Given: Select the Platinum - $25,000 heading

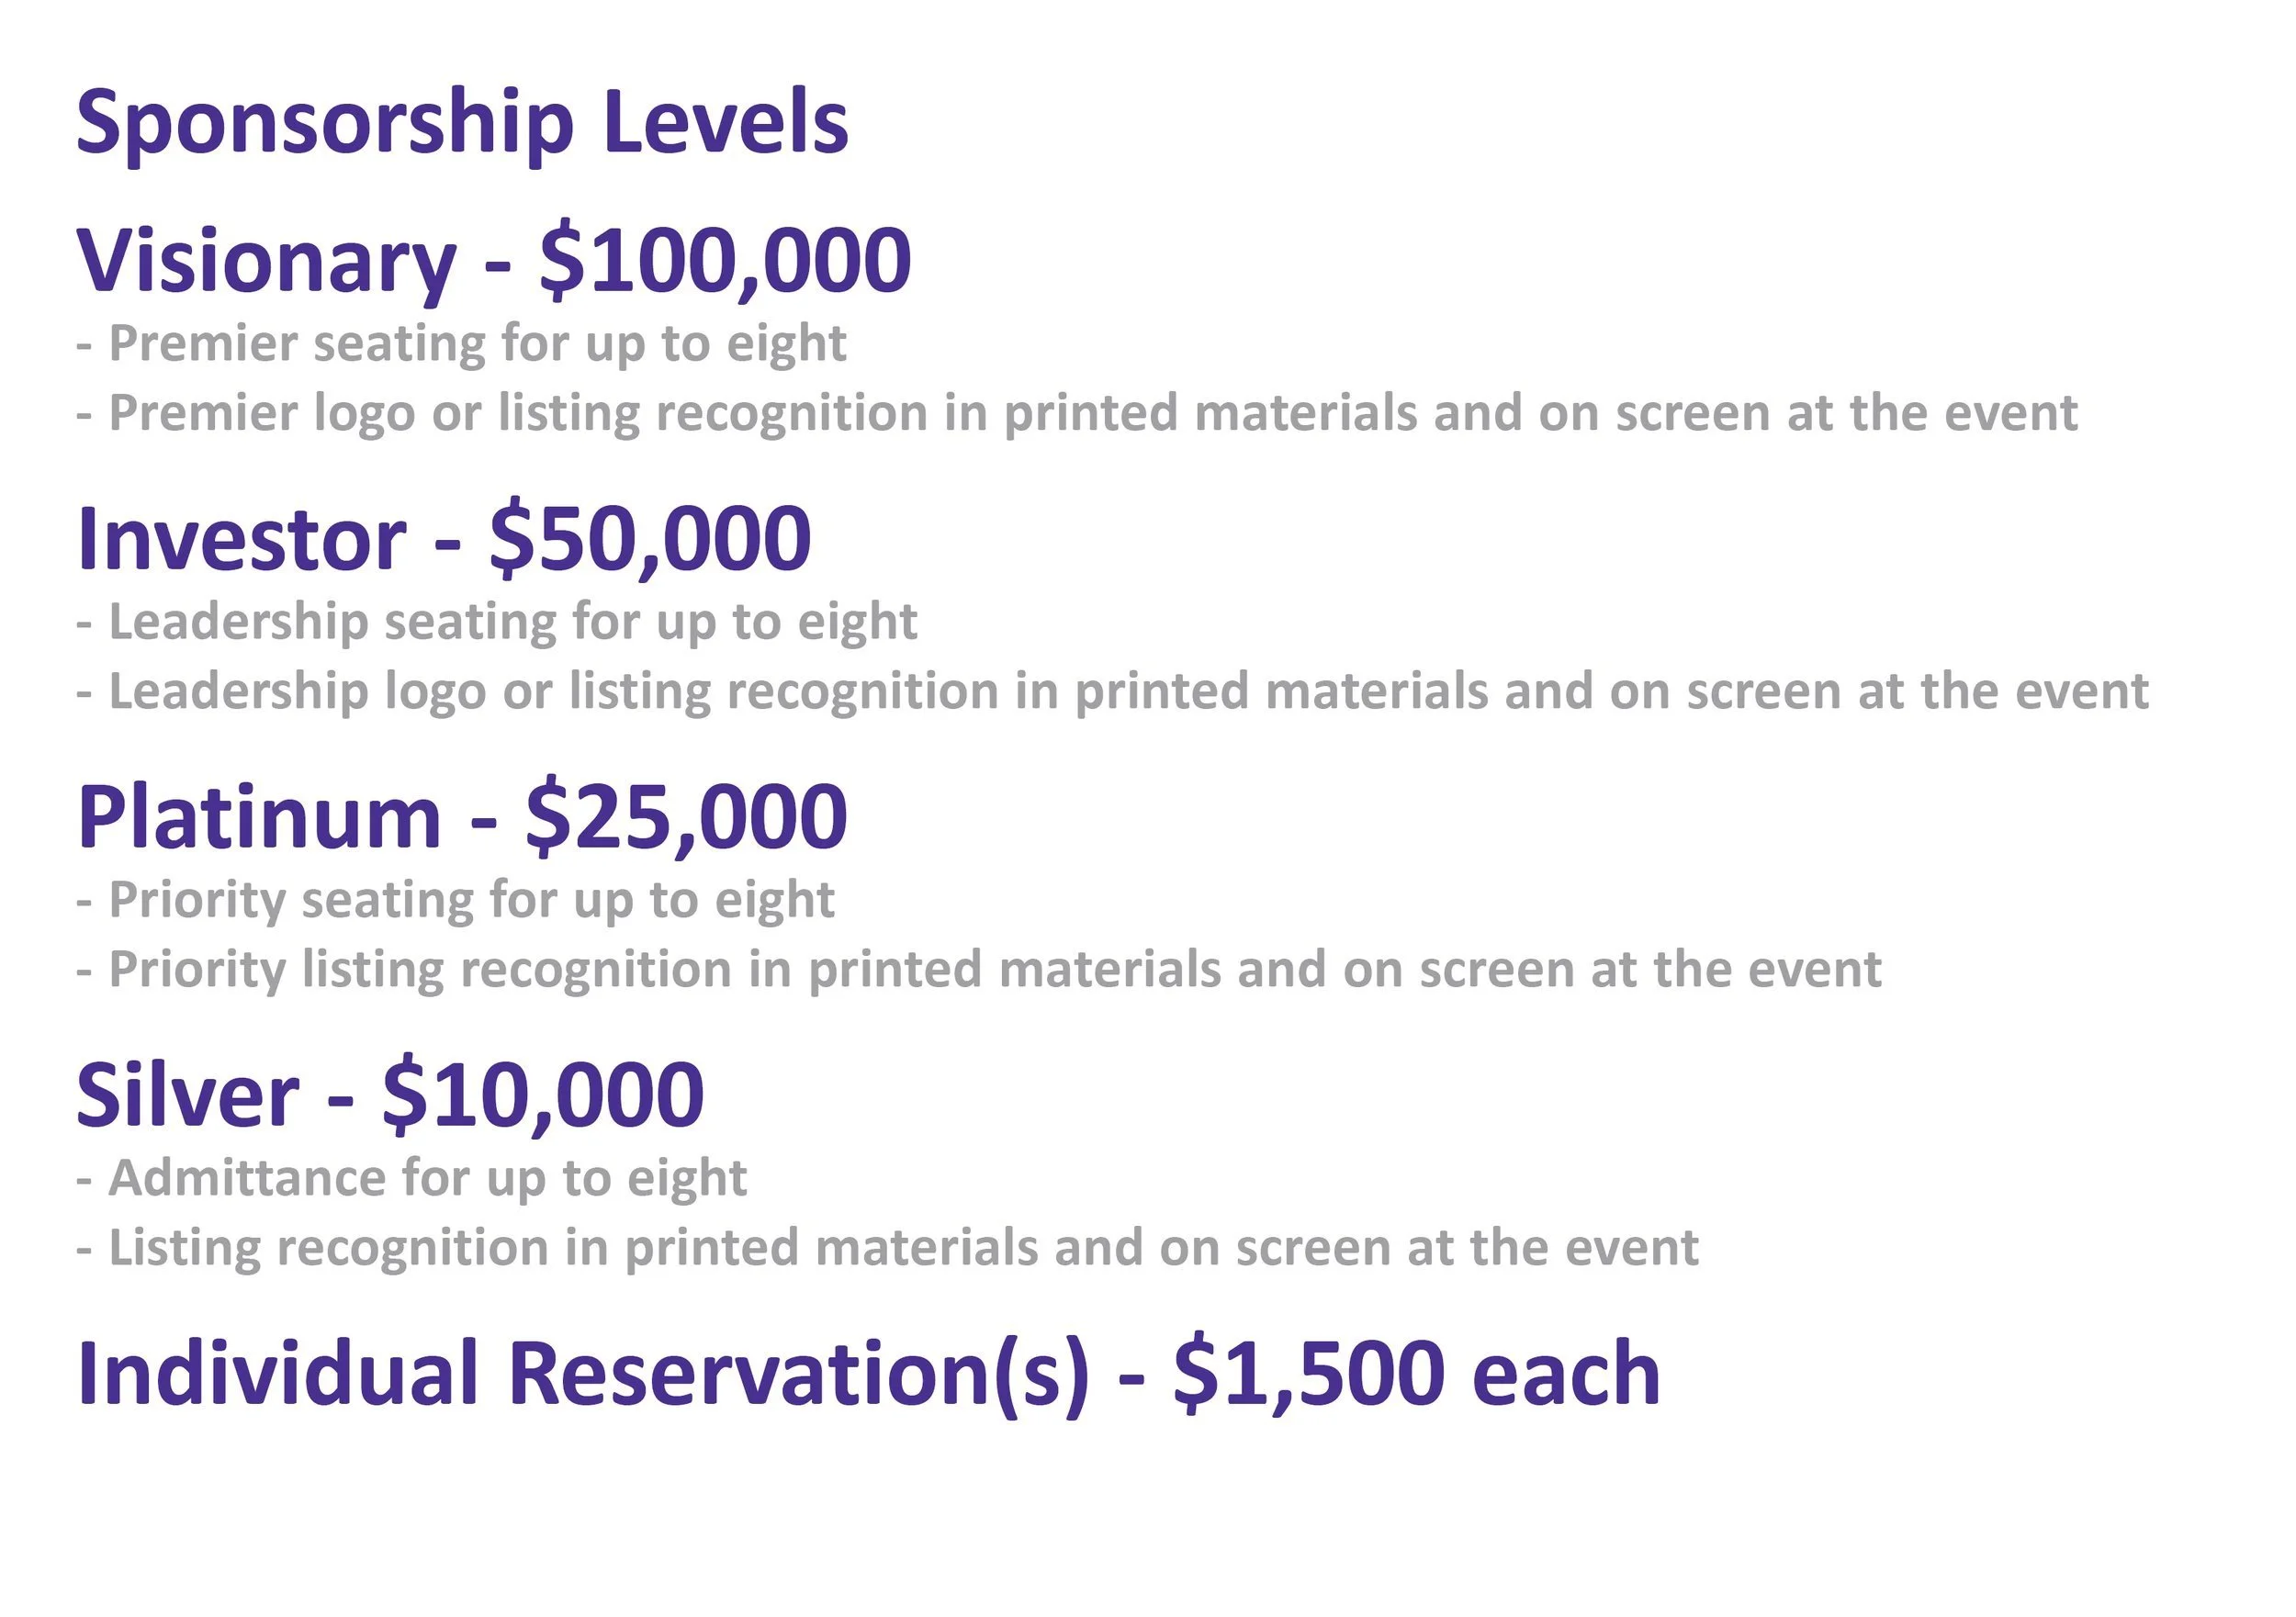Looking at the screenshot, I should (x=462, y=820).
